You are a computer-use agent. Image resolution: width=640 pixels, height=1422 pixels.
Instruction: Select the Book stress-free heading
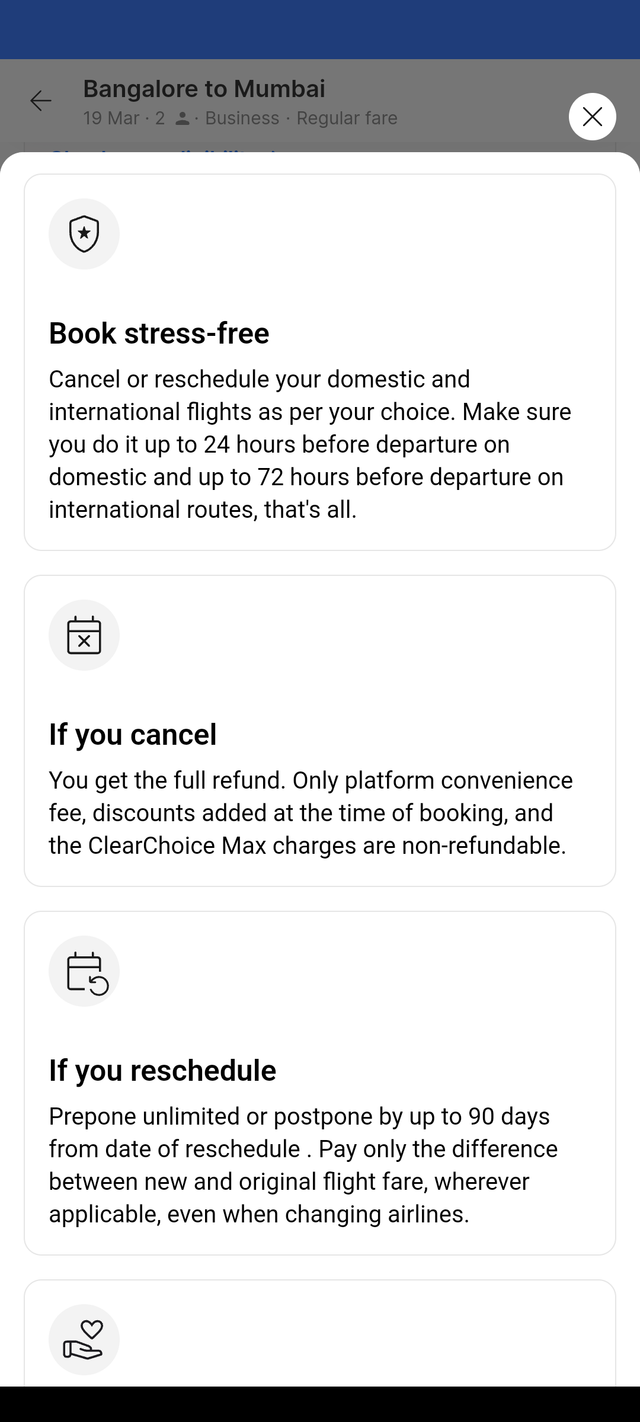click(159, 333)
